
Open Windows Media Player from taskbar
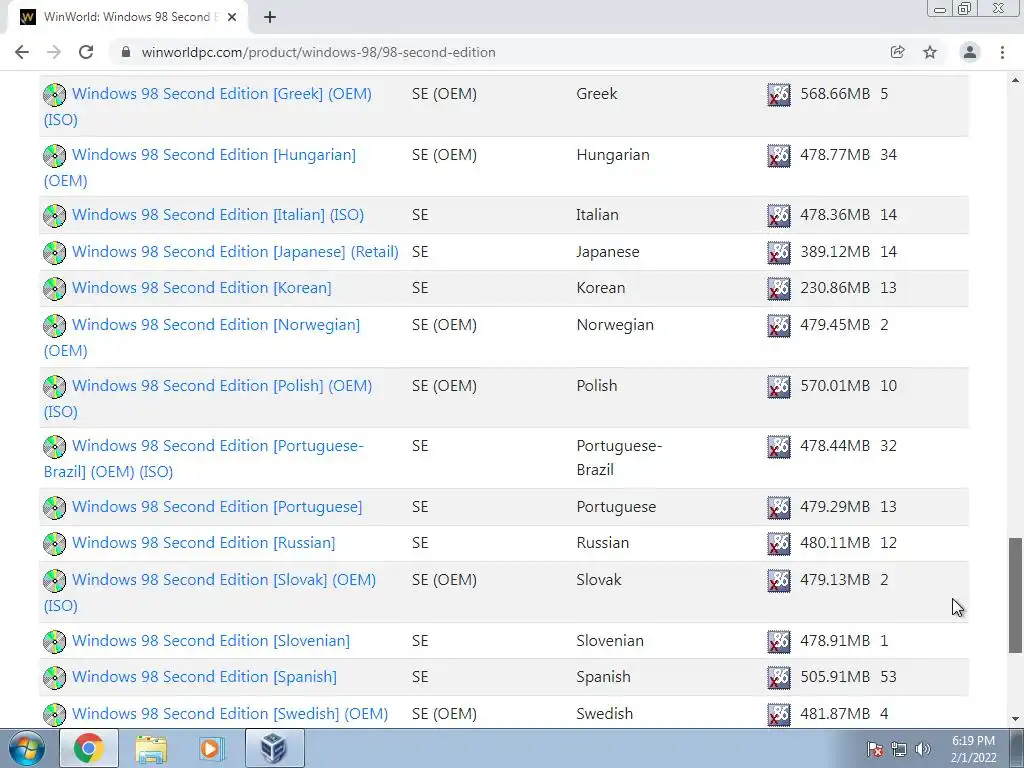point(212,748)
